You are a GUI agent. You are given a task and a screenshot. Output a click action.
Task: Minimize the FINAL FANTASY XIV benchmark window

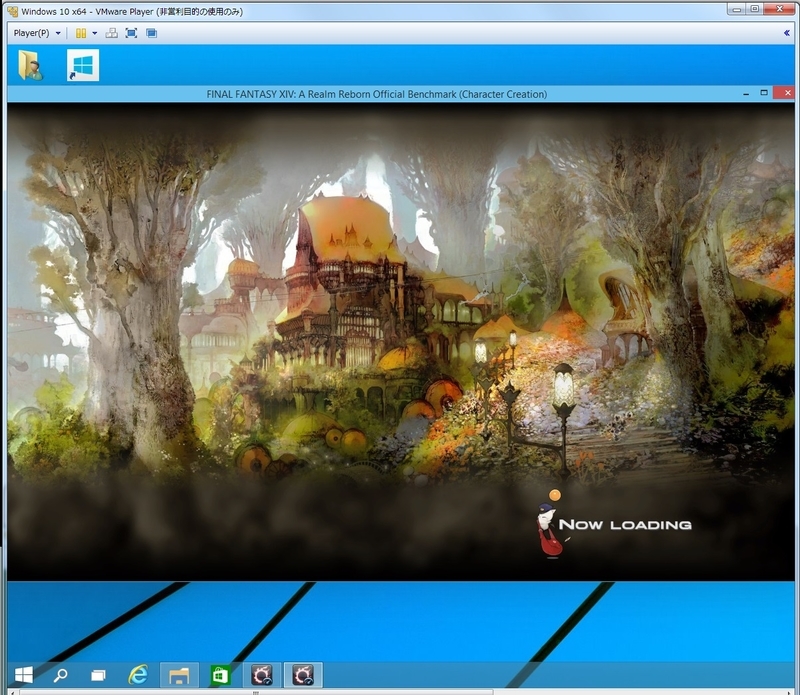[x=746, y=94]
